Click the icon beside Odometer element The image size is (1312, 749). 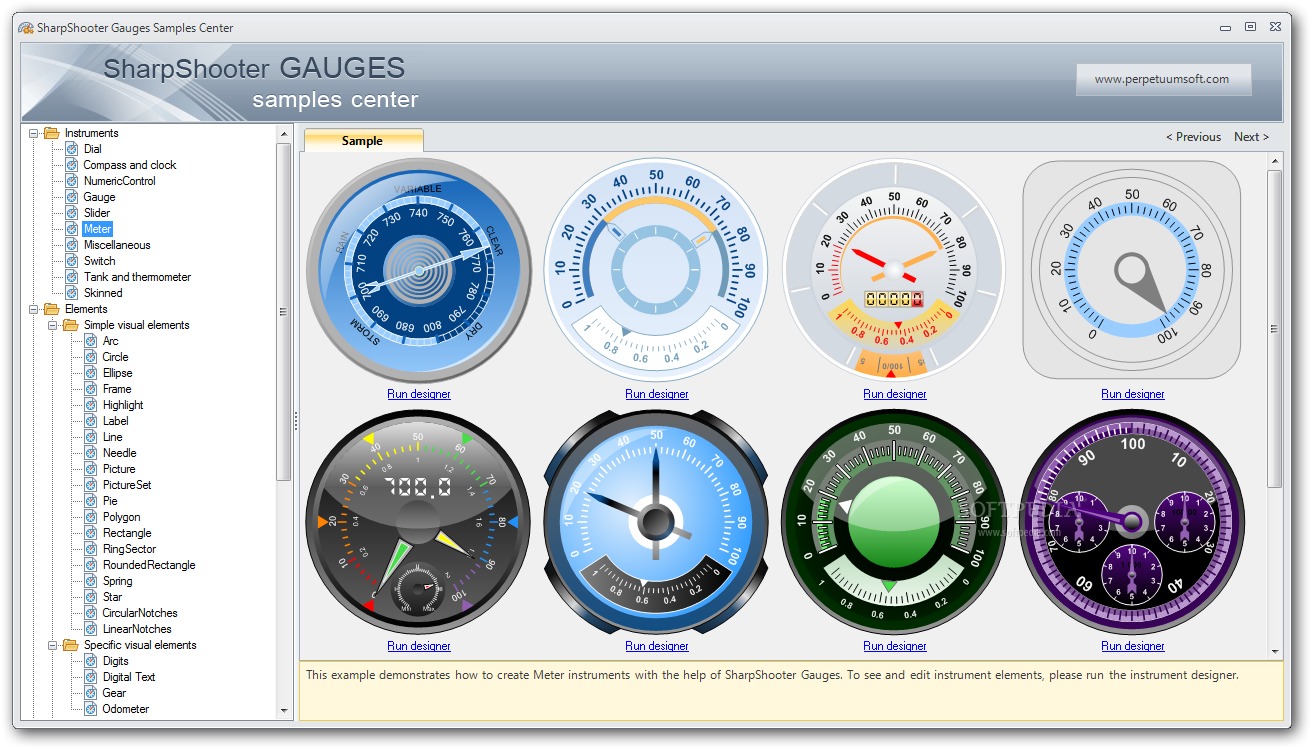[91, 709]
